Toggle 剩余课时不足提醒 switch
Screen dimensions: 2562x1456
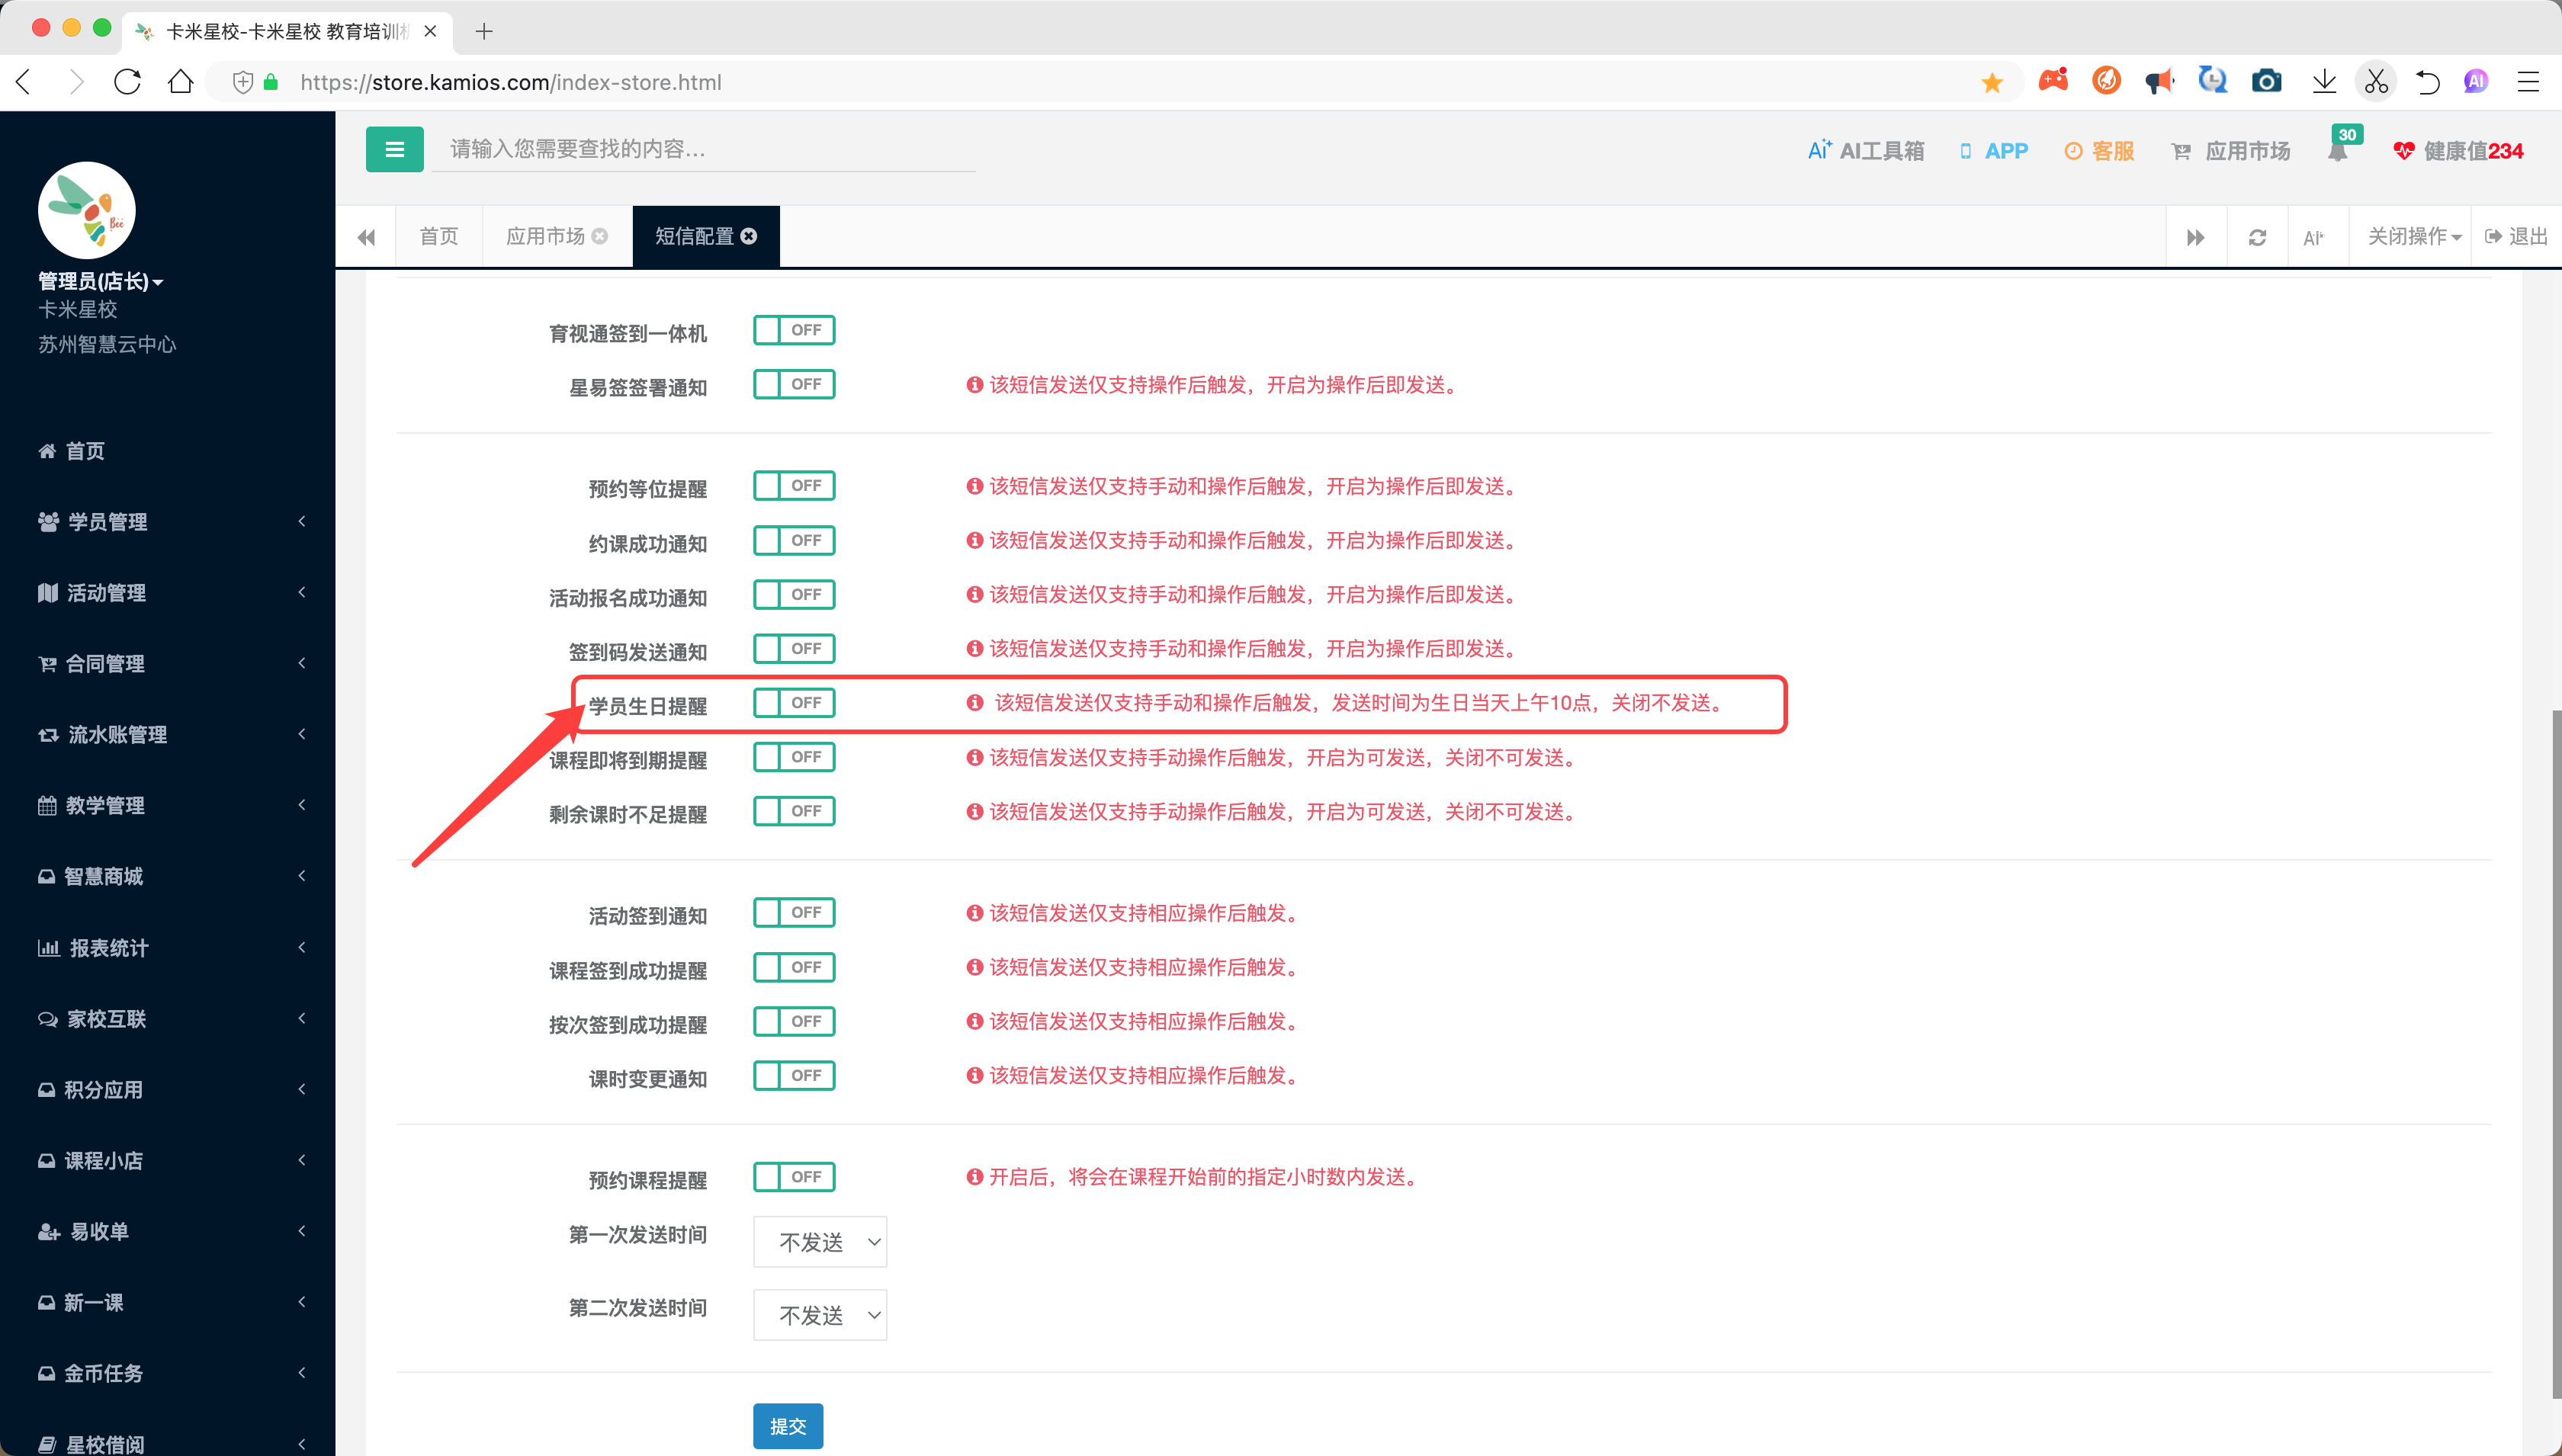(x=794, y=811)
